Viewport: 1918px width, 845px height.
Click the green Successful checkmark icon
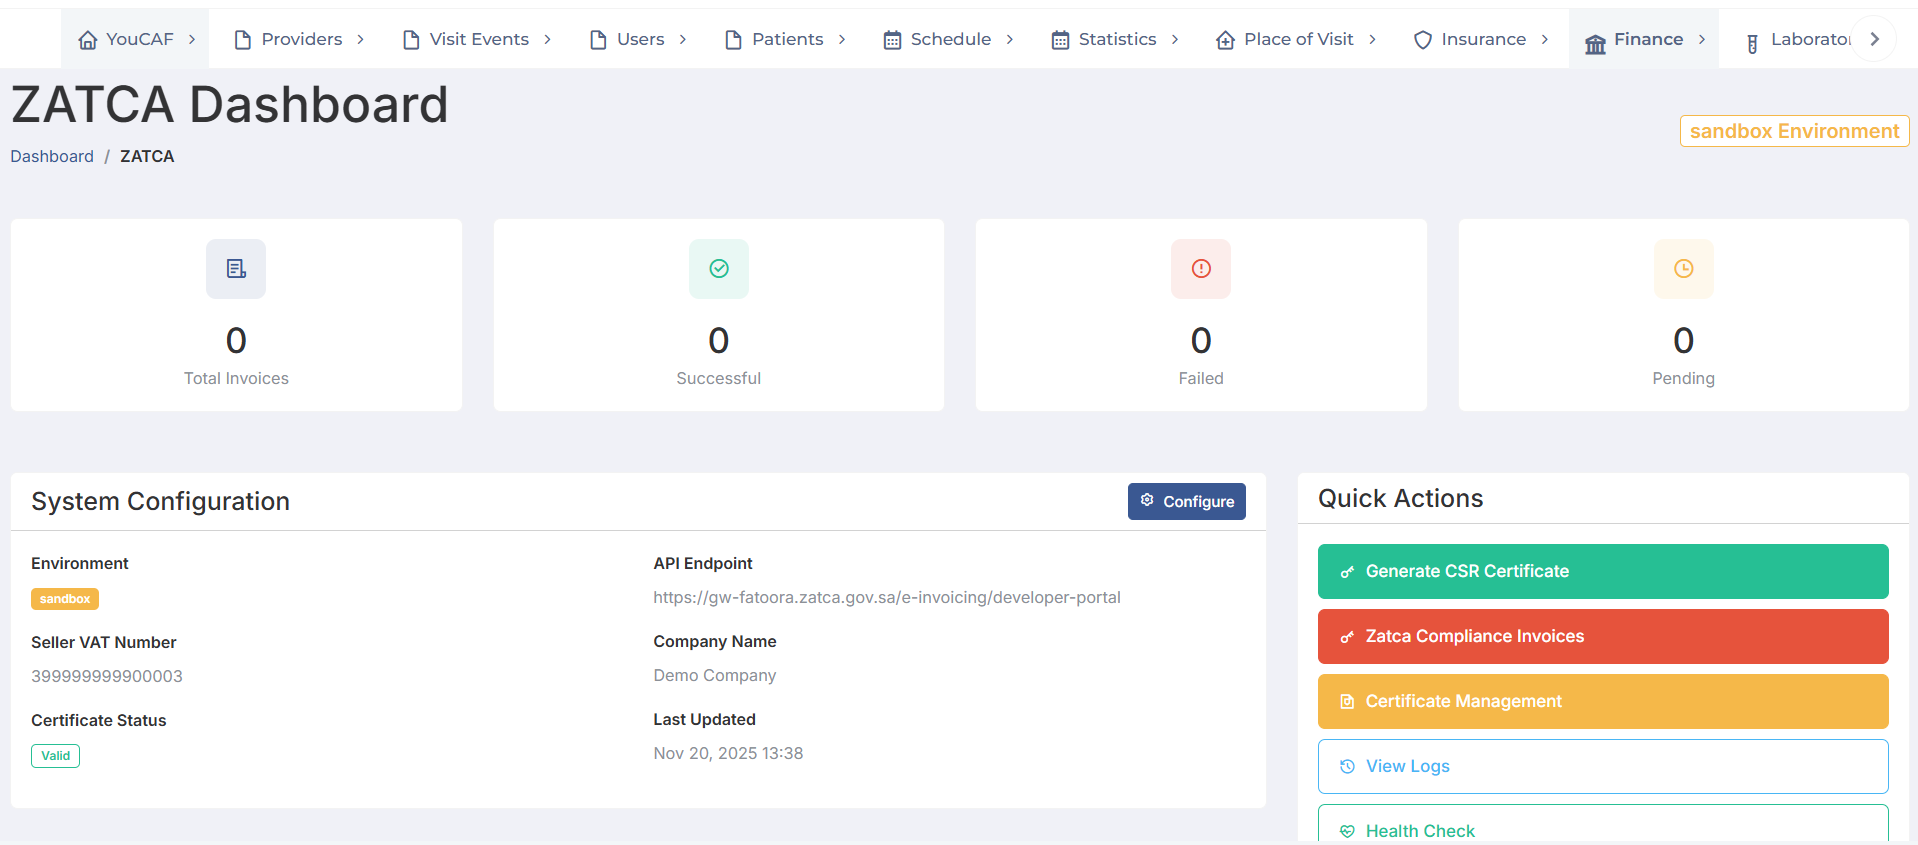(x=718, y=269)
